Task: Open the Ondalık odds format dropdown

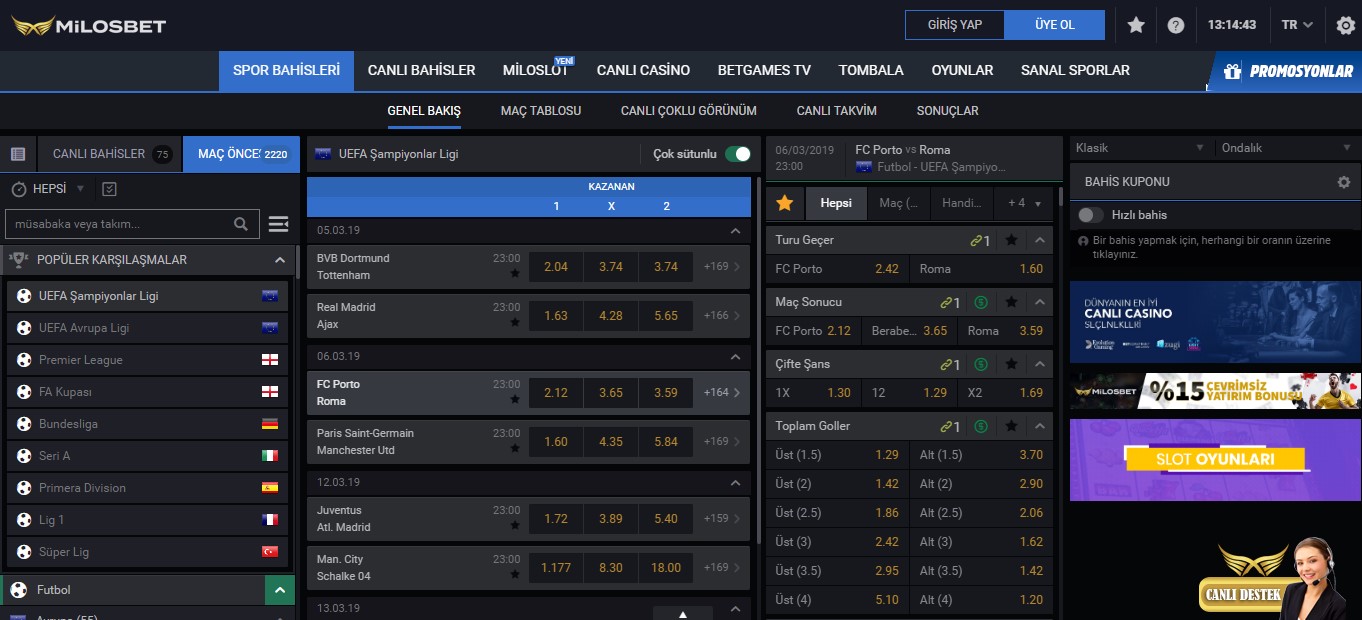Action: pos(1286,148)
